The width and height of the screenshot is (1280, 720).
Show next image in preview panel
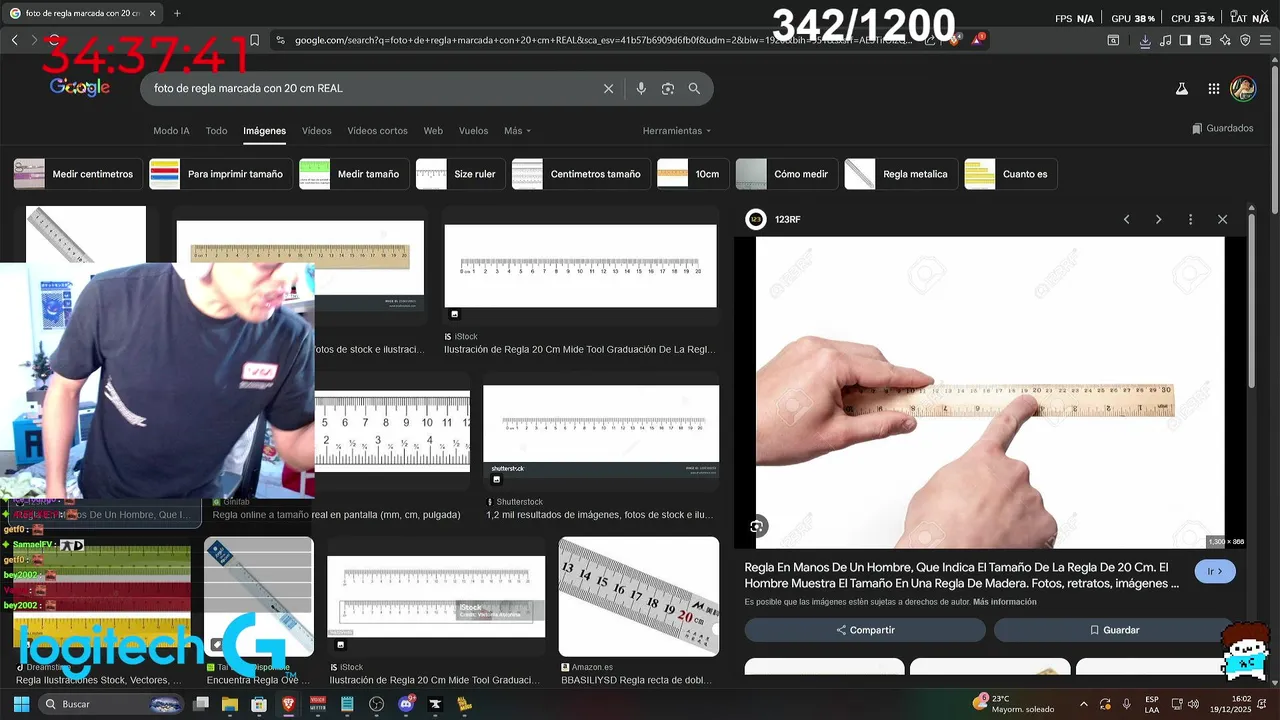click(1158, 219)
